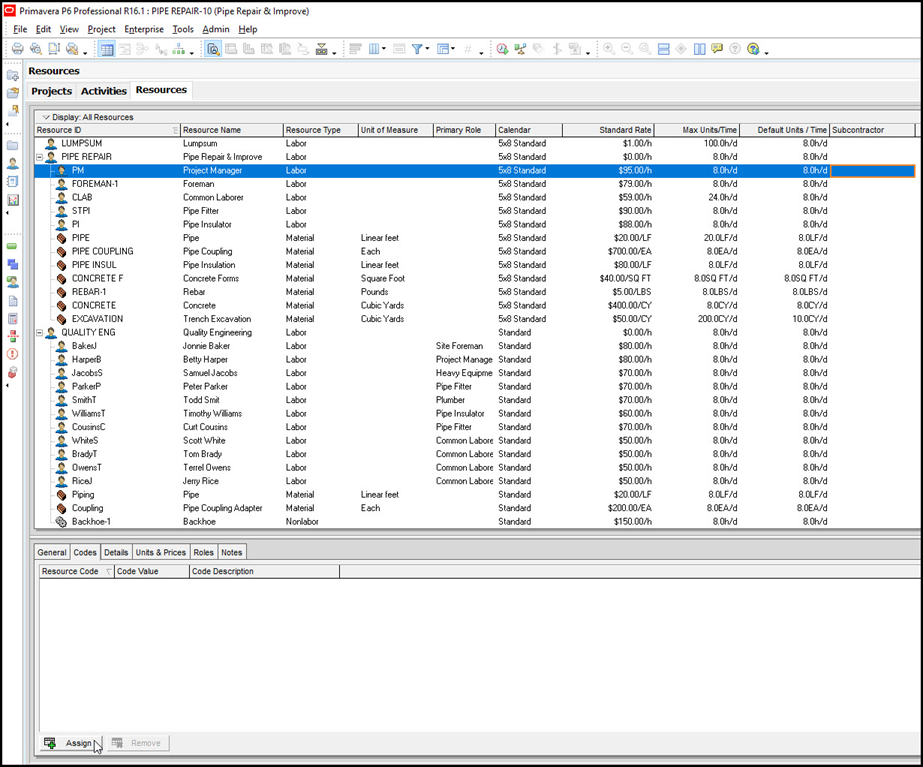Click the Print icon in toolbar
The width and height of the screenshot is (923, 767).
coord(18,49)
